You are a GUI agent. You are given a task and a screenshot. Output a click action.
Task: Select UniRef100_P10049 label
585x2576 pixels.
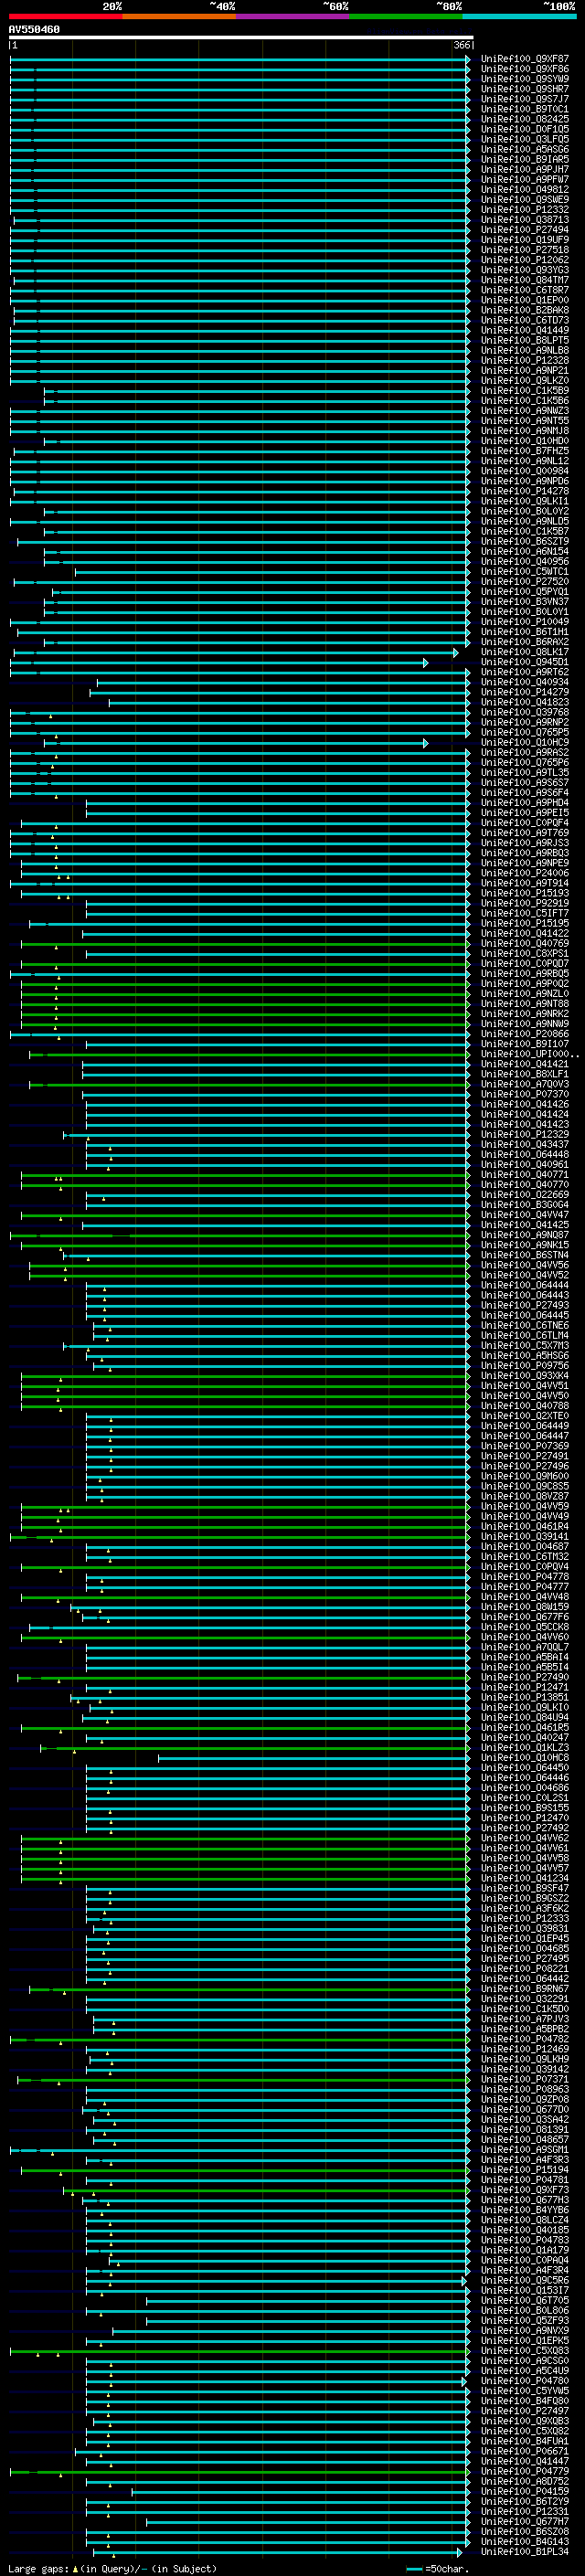point(525,622)
